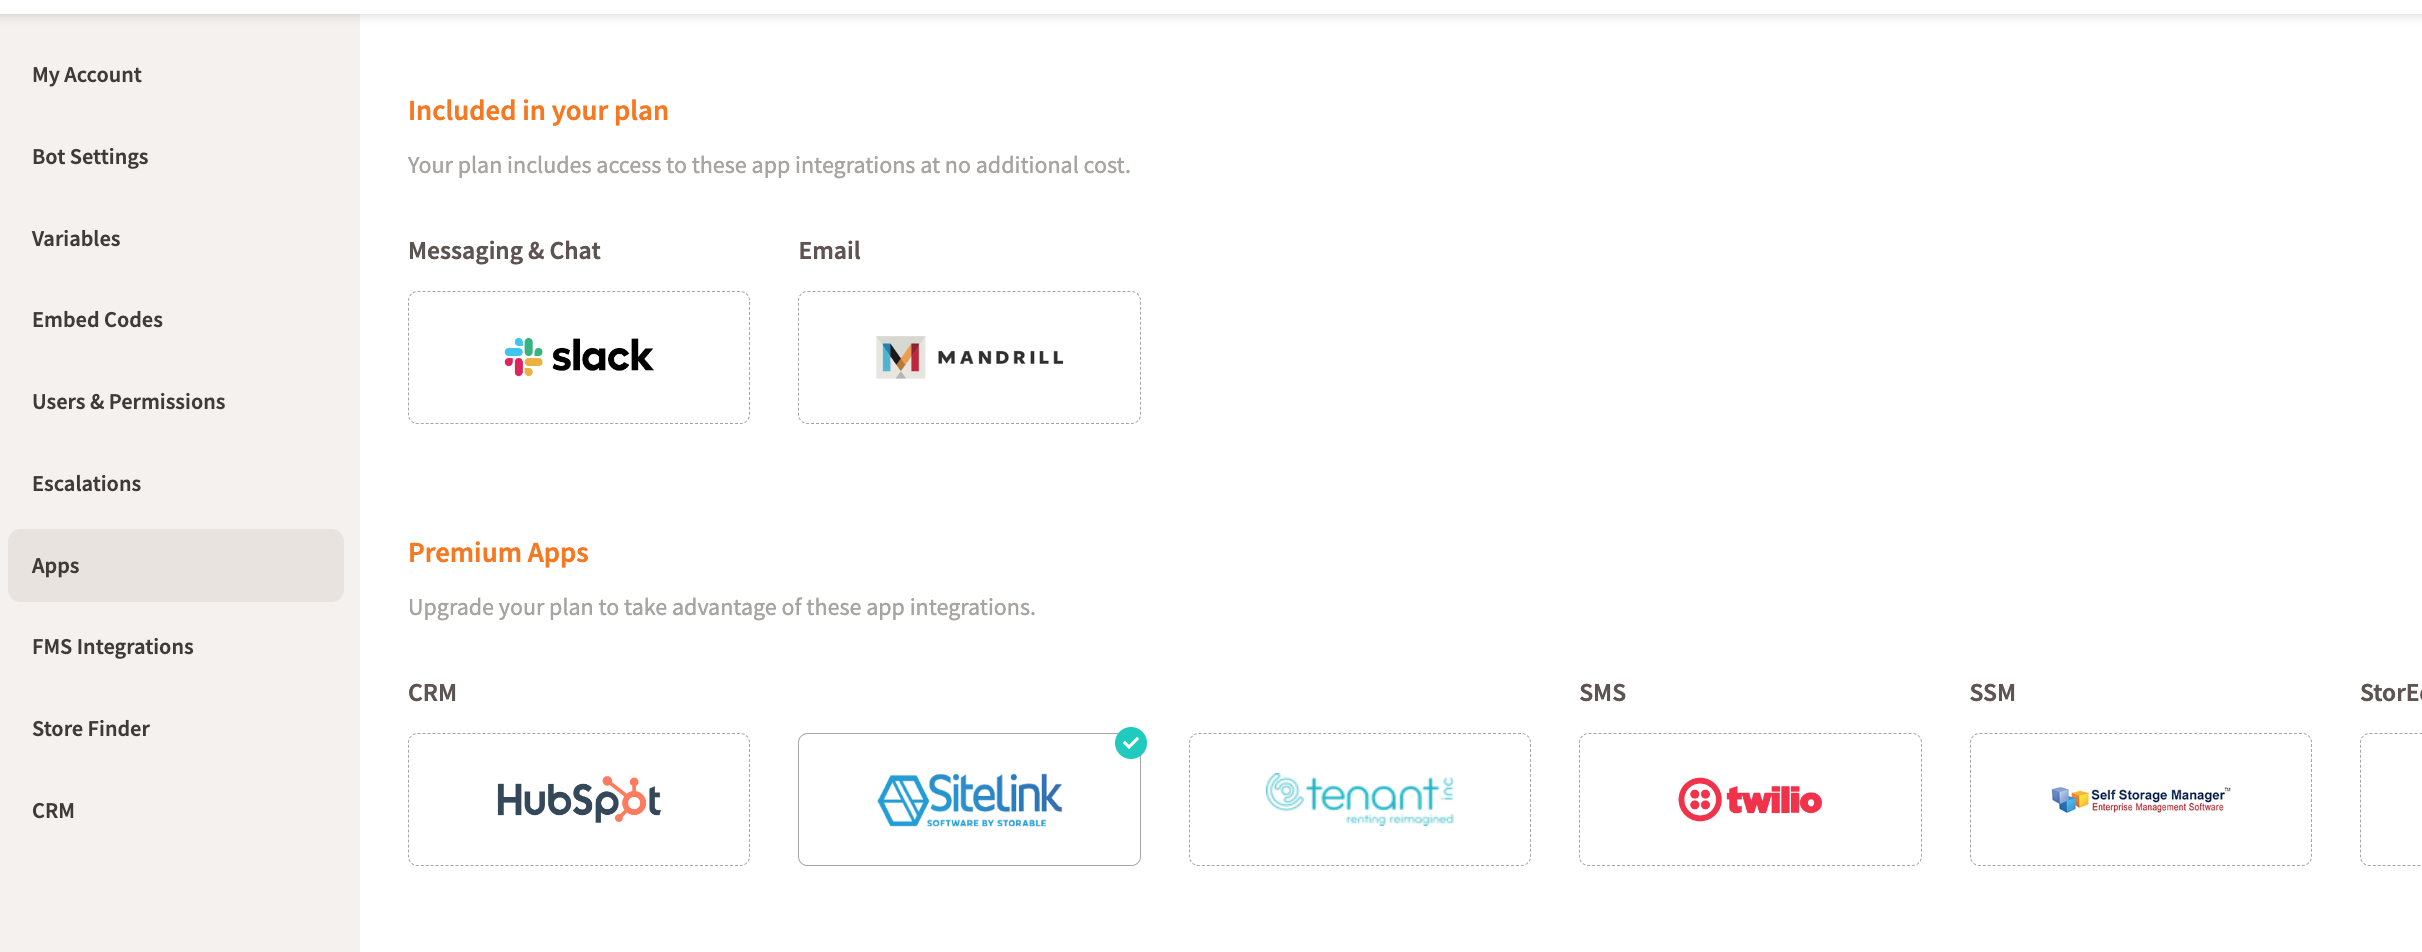Click the Premium Apps heading
Image resolution: width=2422 pixels, height=952 pixels.
[498, 553]
